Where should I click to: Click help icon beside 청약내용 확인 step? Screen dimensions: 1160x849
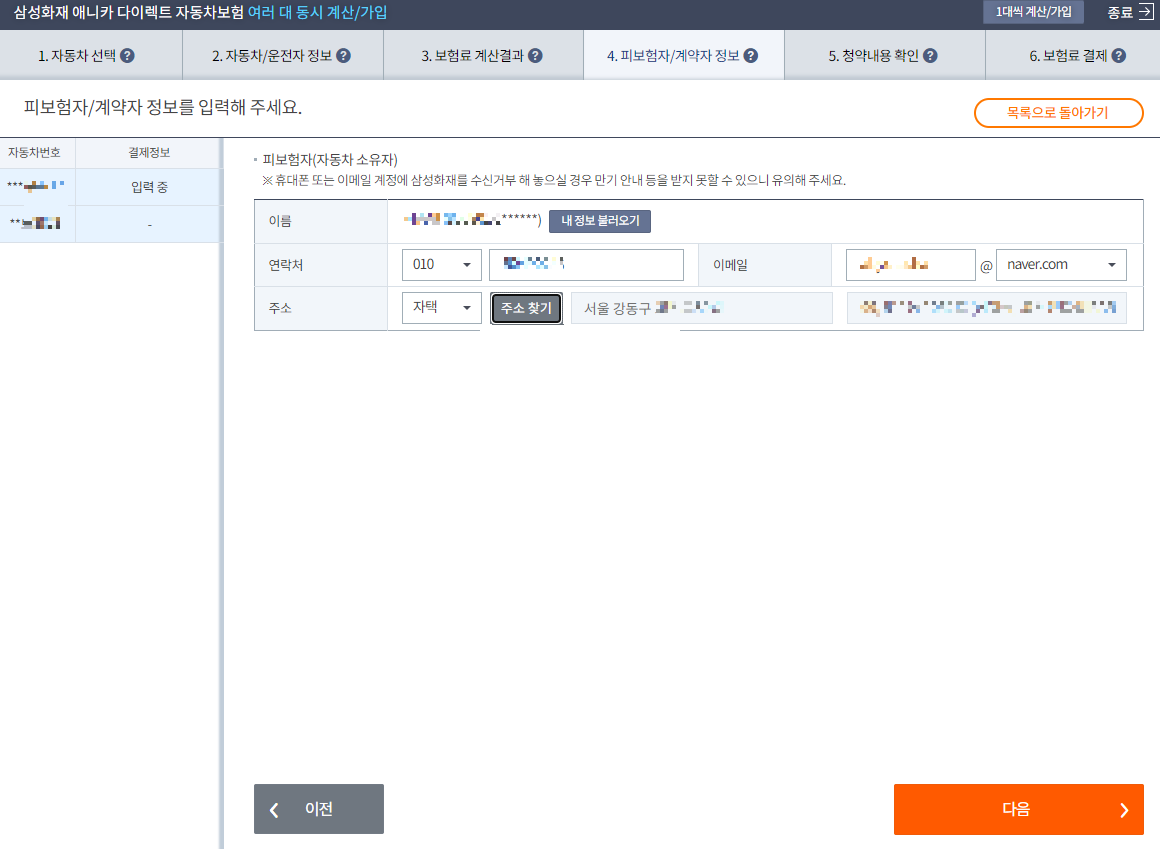931,55
